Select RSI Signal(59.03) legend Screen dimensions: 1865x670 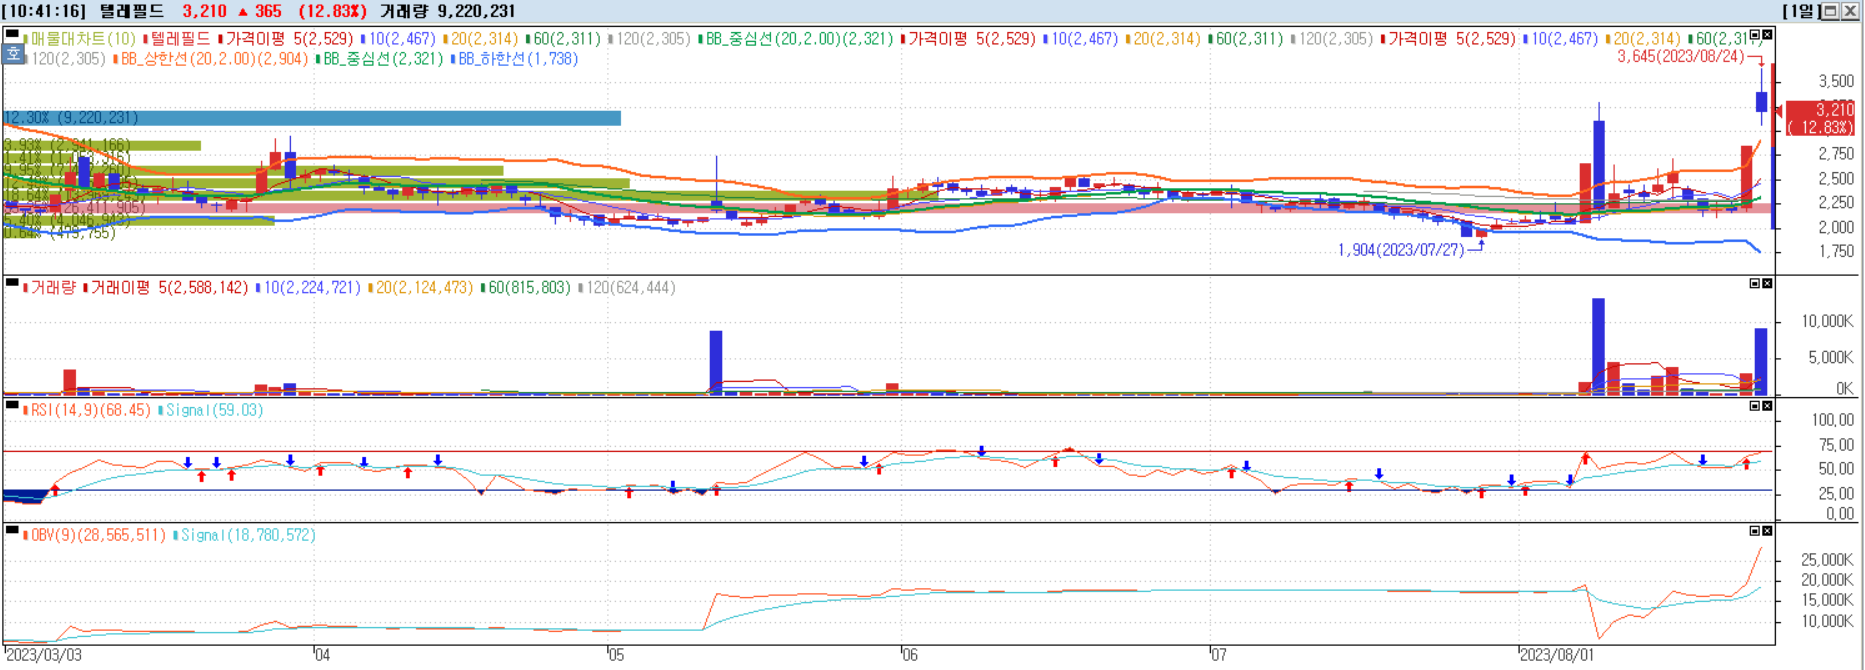tap(212, 411)
